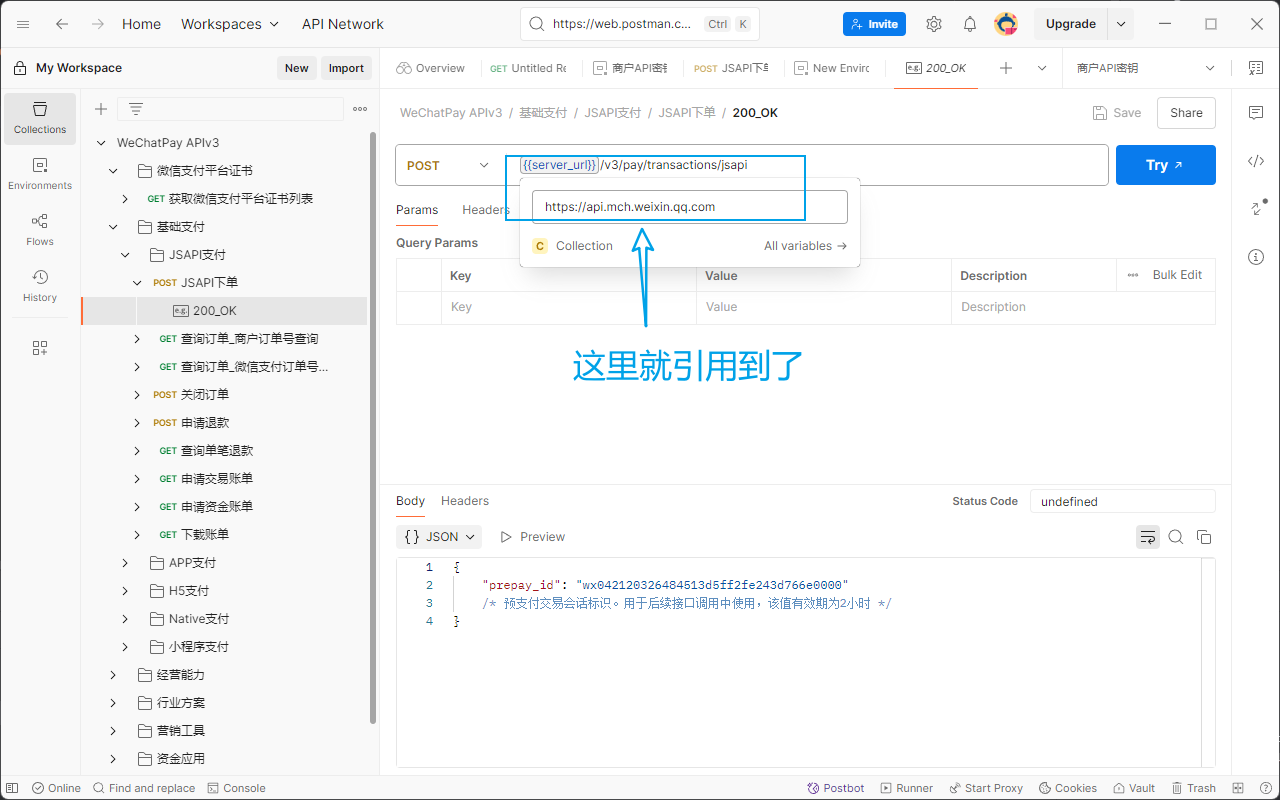Viewport: 1280px width, 800px height.
Task: Click Bulk Edit in params table
Action: [1177, 275]
